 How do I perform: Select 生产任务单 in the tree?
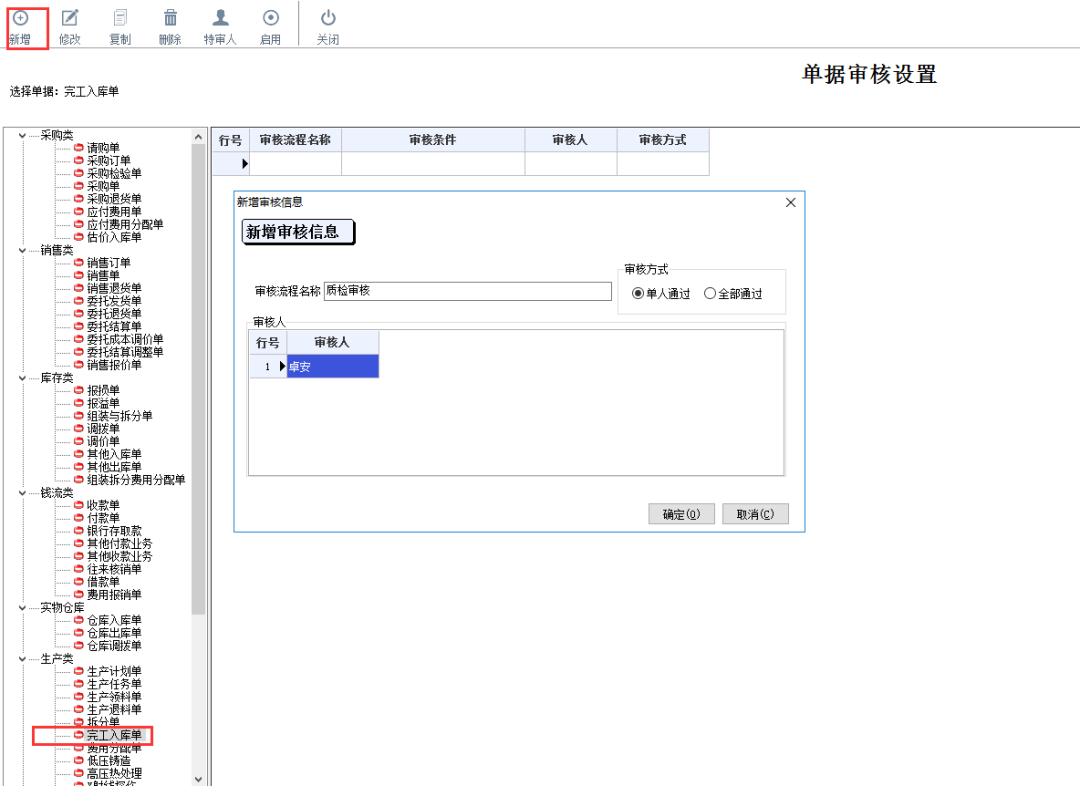[x=114, y=684]
